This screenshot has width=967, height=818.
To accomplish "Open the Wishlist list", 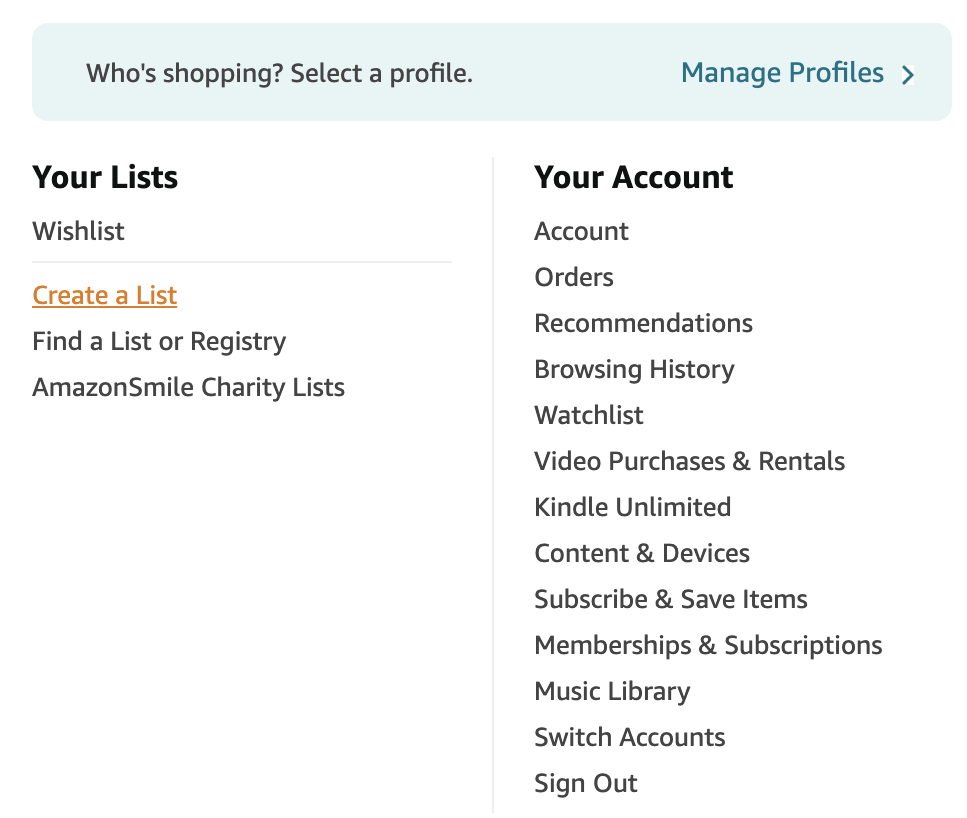I will [78, 231].
